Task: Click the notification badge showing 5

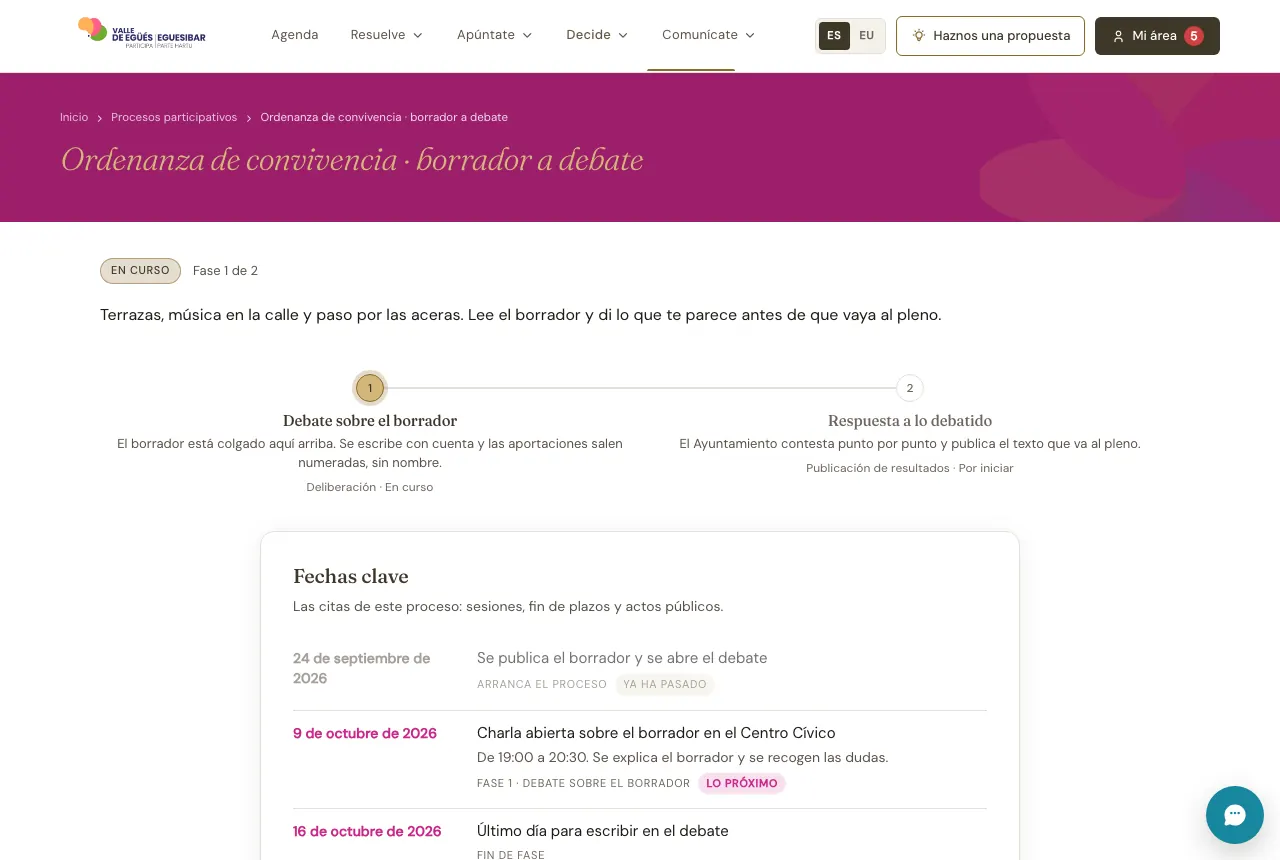Action: pyautogui.click(x=1193, y=36)
